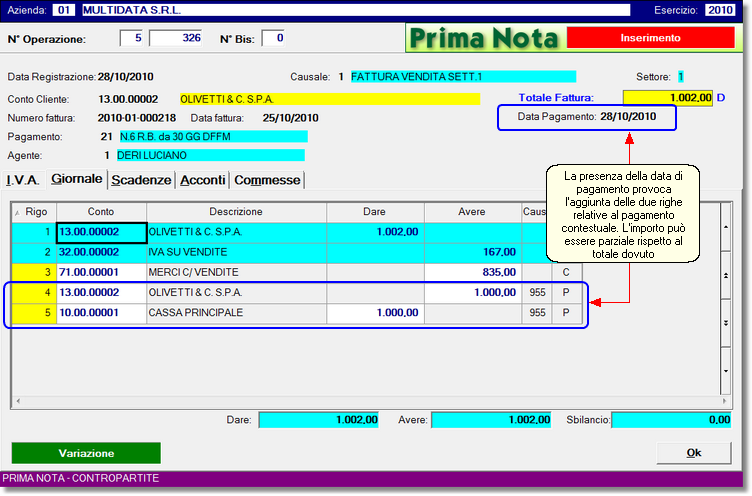Click the Conto Cliente code 13.00.00002
Image resolution: width=752 pixels, height=496 pixels.
click(128, 99)
